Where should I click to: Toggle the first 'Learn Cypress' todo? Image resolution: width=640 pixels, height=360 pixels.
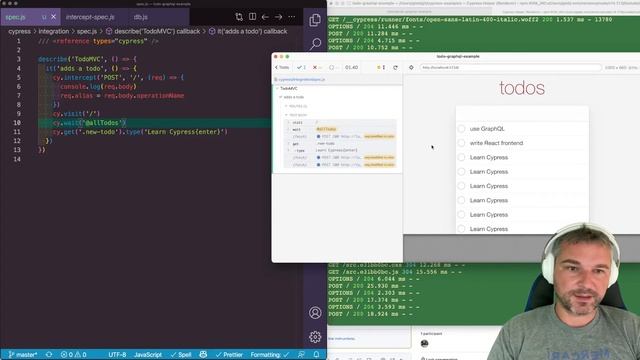[x=461, y=157]
